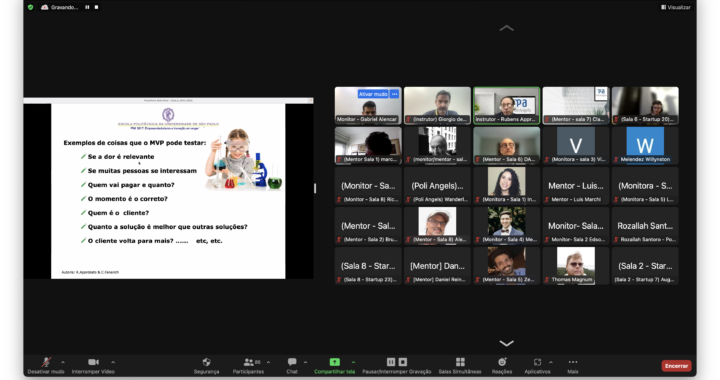The image size is (720, 380).
Task: Select the Instrutor - Rubens Appr... video tile
Action: pos(506,106)
